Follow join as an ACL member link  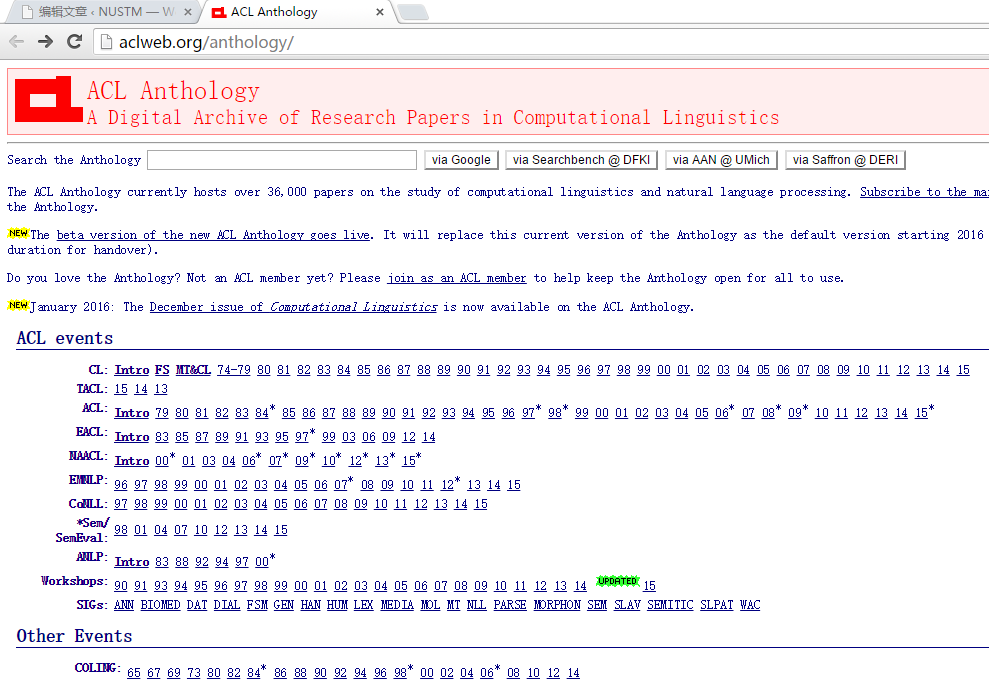(457, 278)
